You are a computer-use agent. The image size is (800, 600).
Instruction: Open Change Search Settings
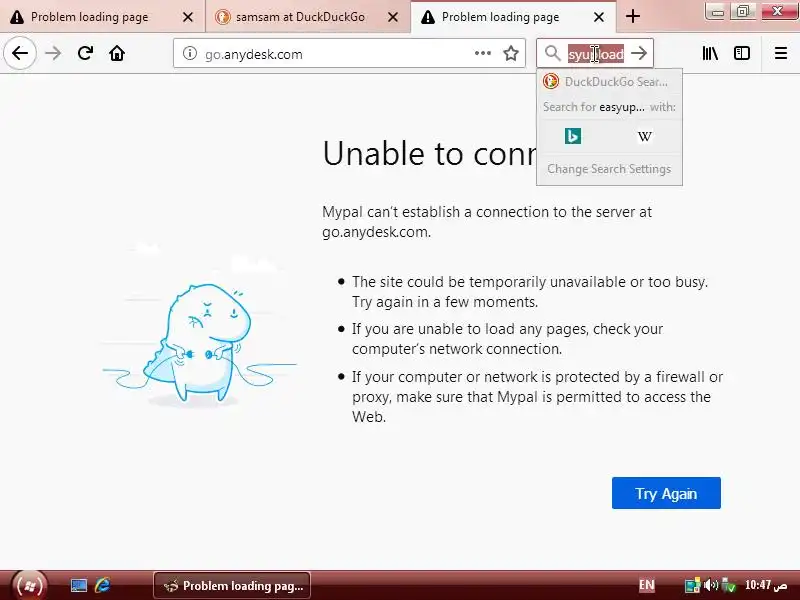(609, 169)
